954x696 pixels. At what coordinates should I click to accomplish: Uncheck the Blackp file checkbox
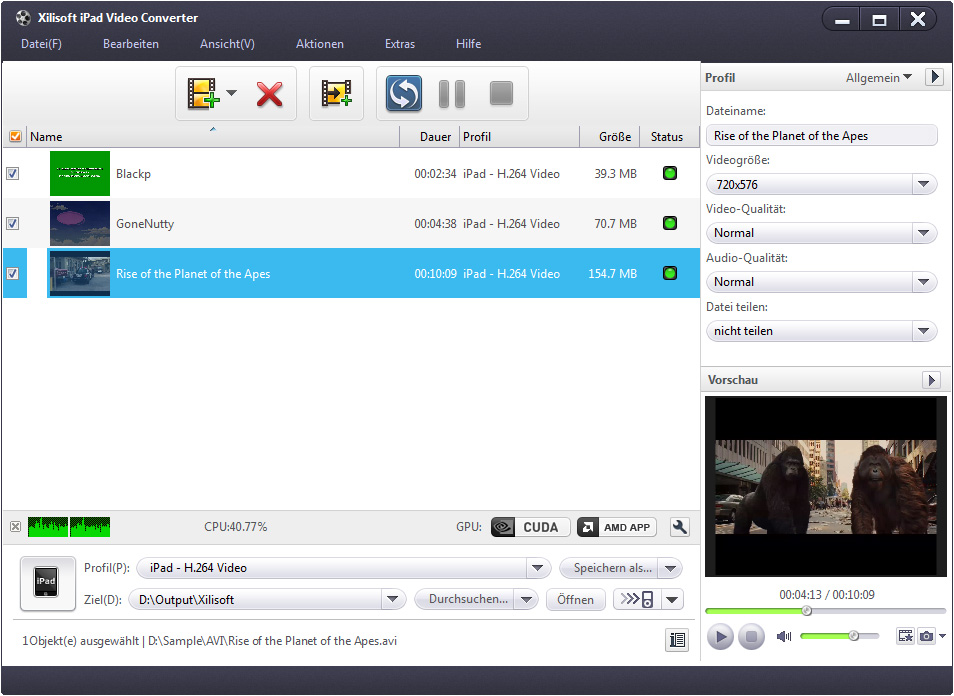click(x=12, y=173)
